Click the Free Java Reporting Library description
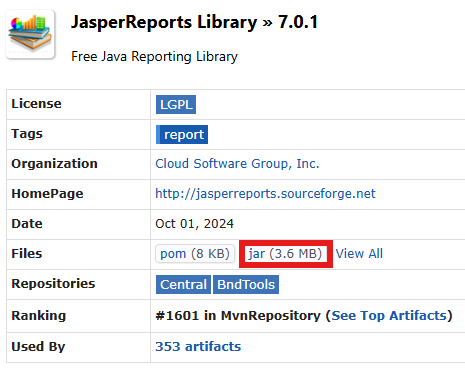465x372 pixels. coord(154,57)
